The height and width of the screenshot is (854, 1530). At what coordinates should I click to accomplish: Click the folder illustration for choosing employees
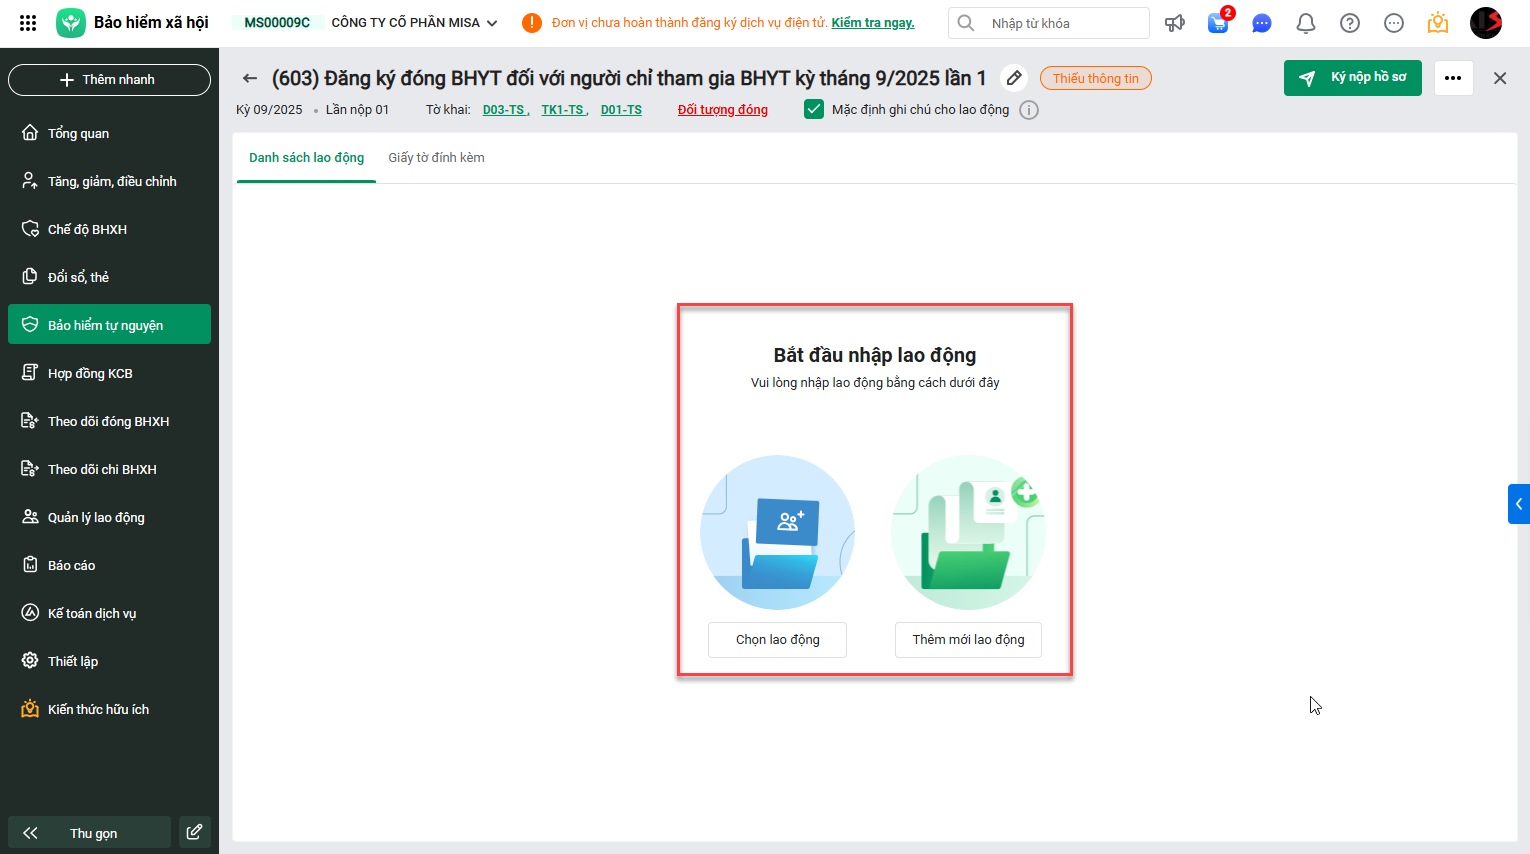778,532
